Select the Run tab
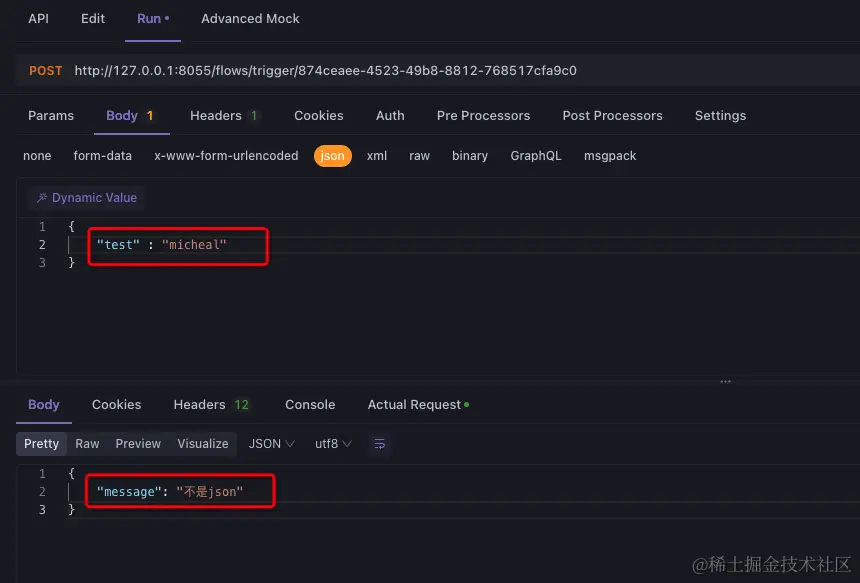The height and width of the screenshot is (583, 860). 152,19
